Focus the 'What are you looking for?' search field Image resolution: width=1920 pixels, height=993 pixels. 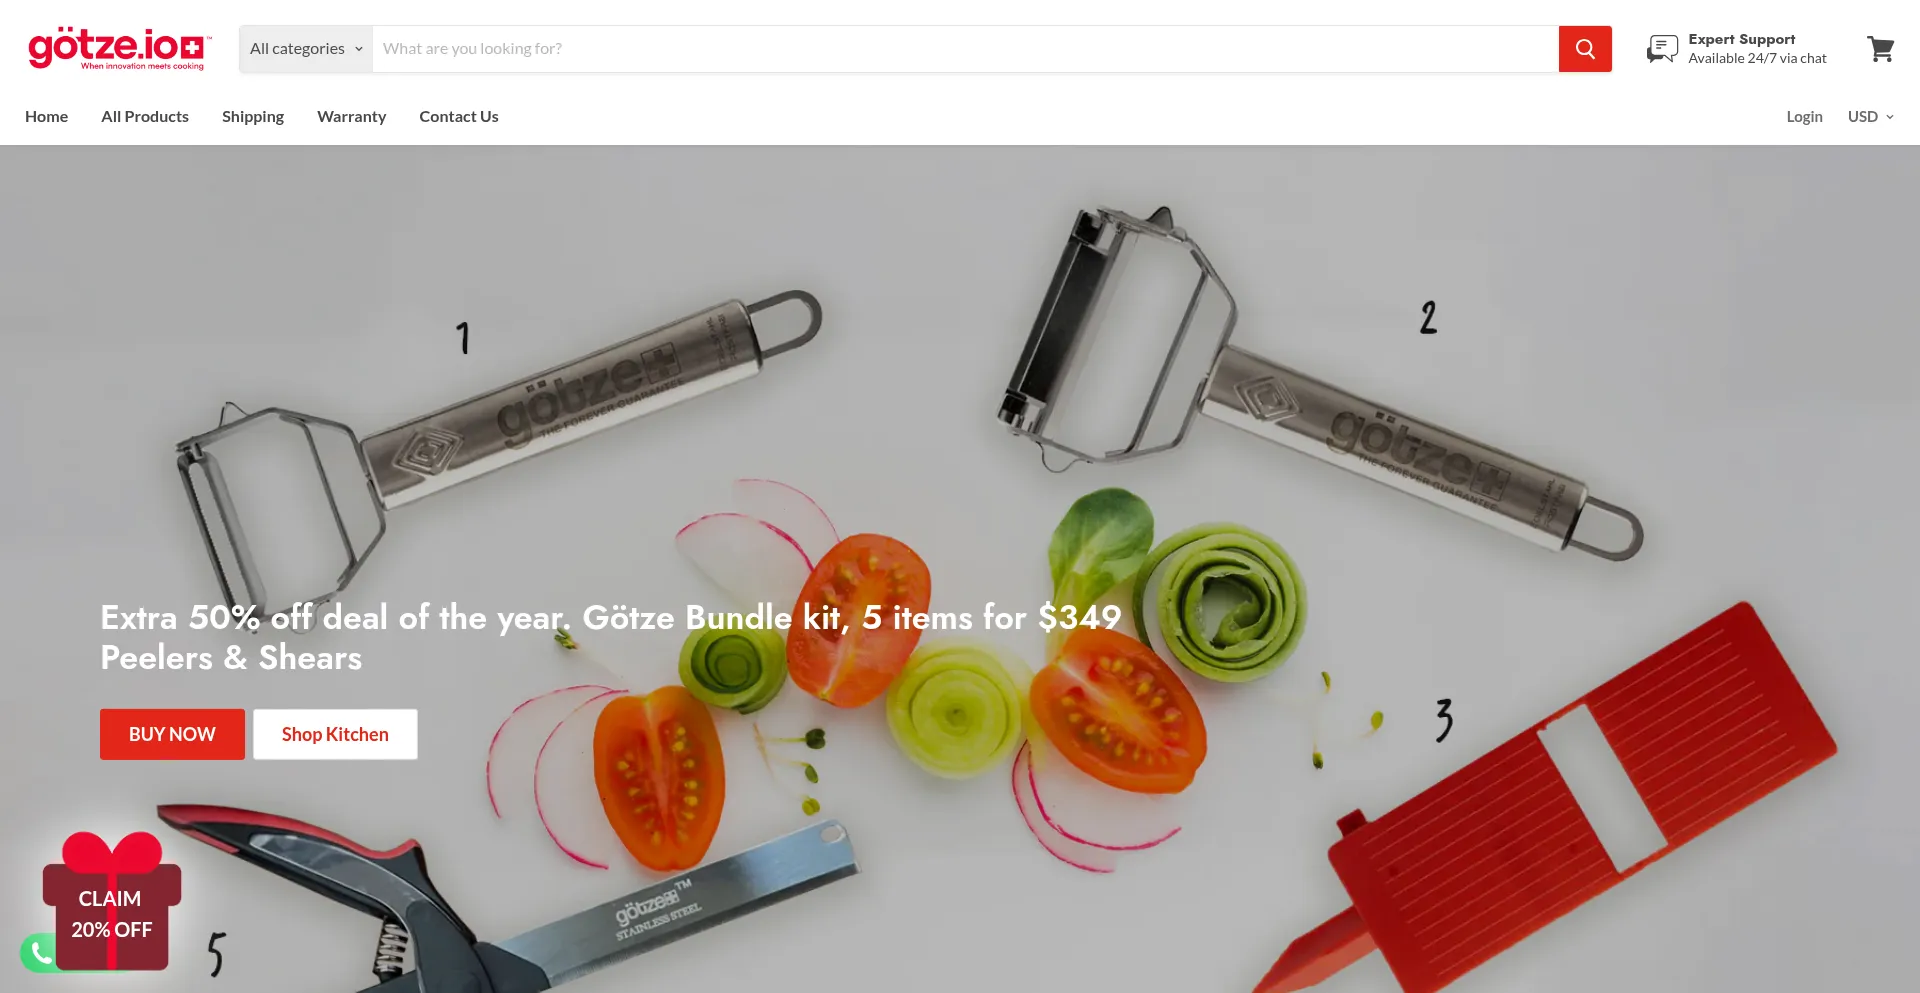click(965, 49)
